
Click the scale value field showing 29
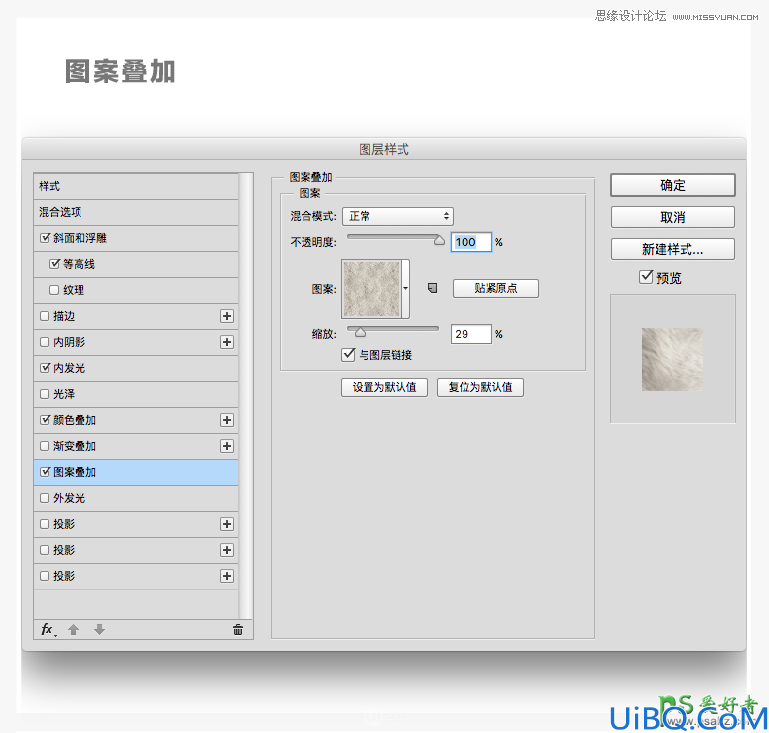[x=471, y=334]
